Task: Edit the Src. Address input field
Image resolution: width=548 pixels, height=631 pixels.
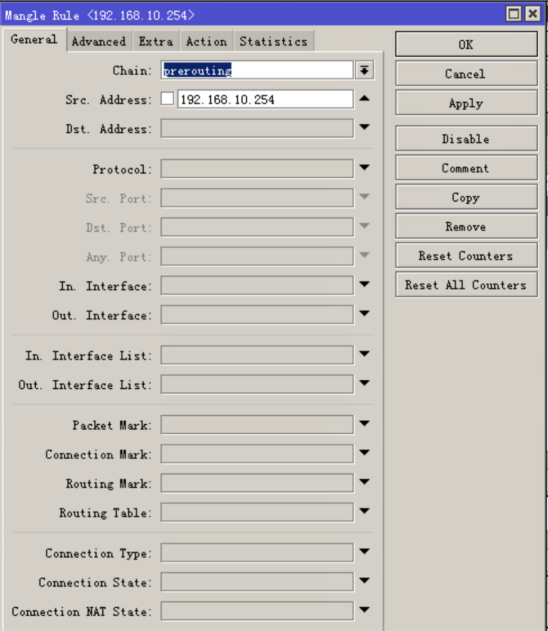Action: [266, 99]
